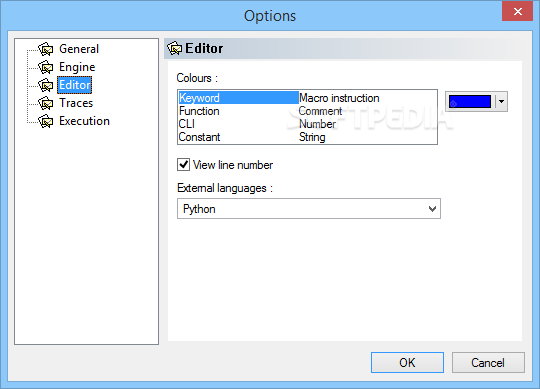Open the External languages Python dropdown
Screen dimensions: 540x389
[309, 209]
